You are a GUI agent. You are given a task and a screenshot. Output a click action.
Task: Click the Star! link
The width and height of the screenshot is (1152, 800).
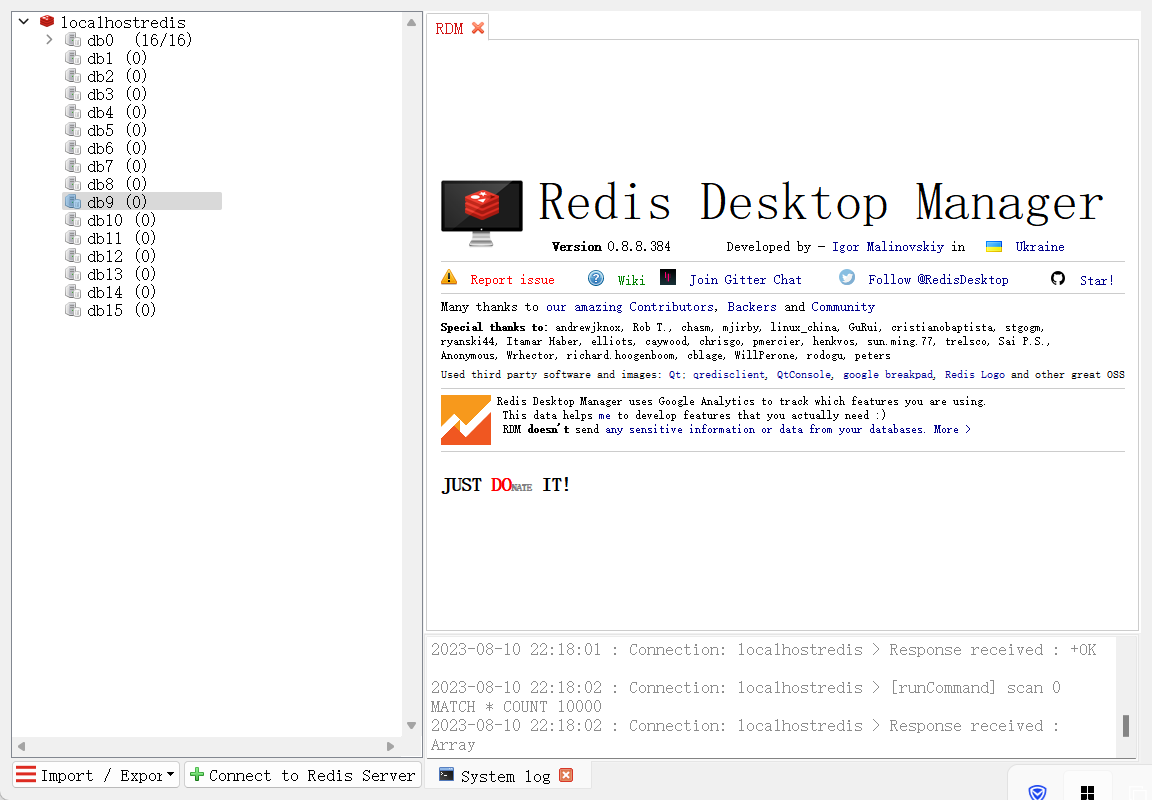coord(1096,280)
